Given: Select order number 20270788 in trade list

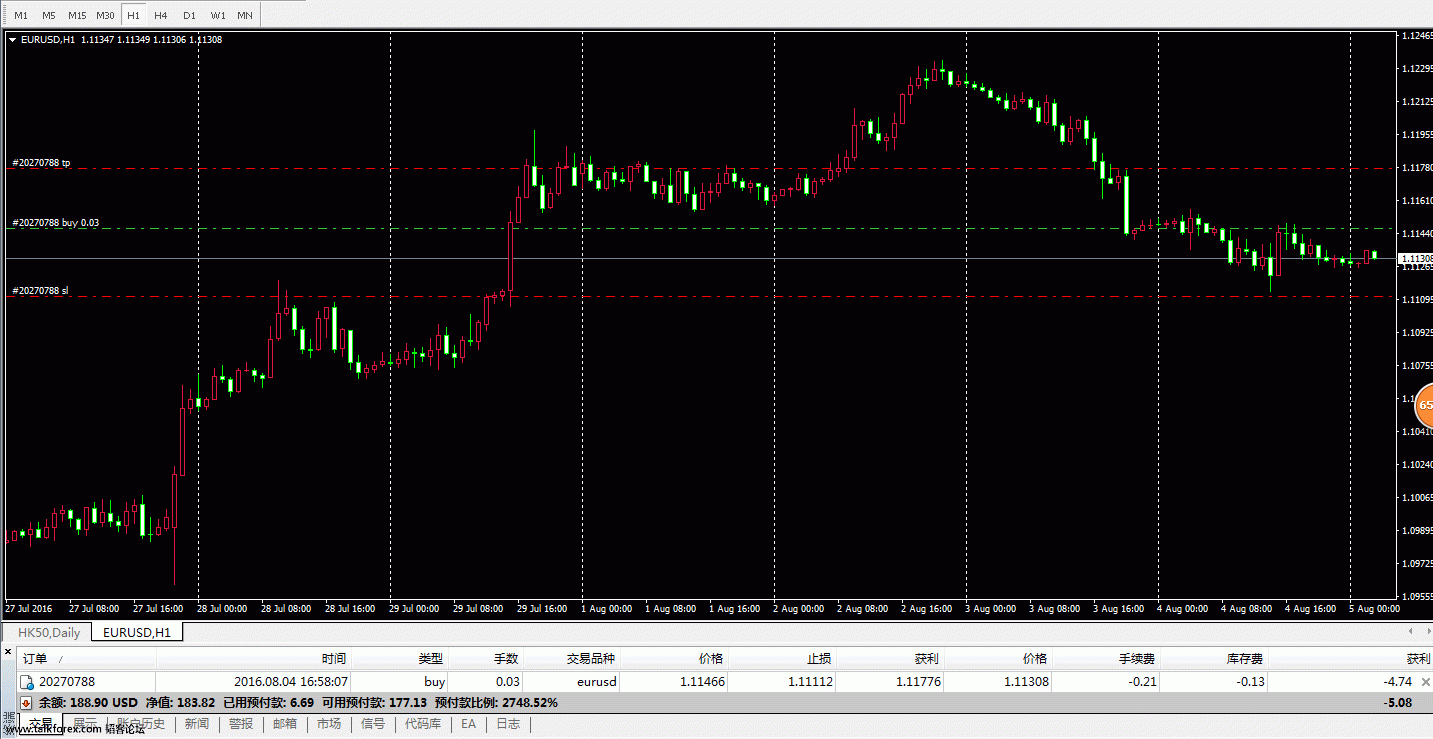Looking at the screenshot, I should (x=67, y=682).
